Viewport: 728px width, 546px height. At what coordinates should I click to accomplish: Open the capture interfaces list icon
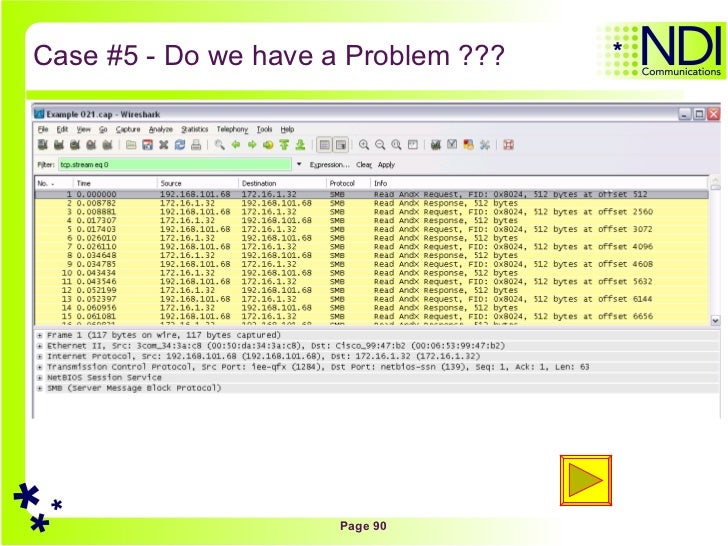(43, 145)
